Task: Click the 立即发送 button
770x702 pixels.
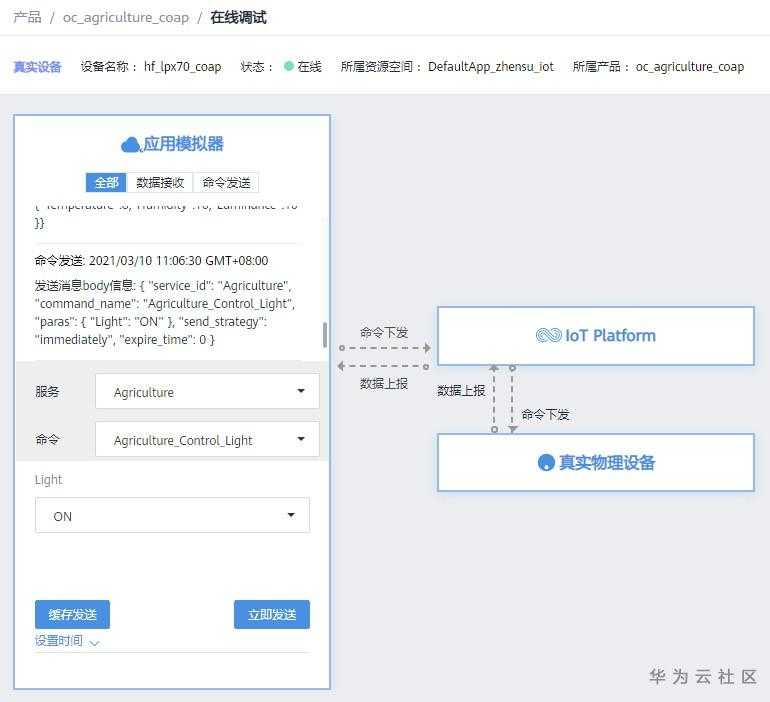Action: (x=272, y=615)
